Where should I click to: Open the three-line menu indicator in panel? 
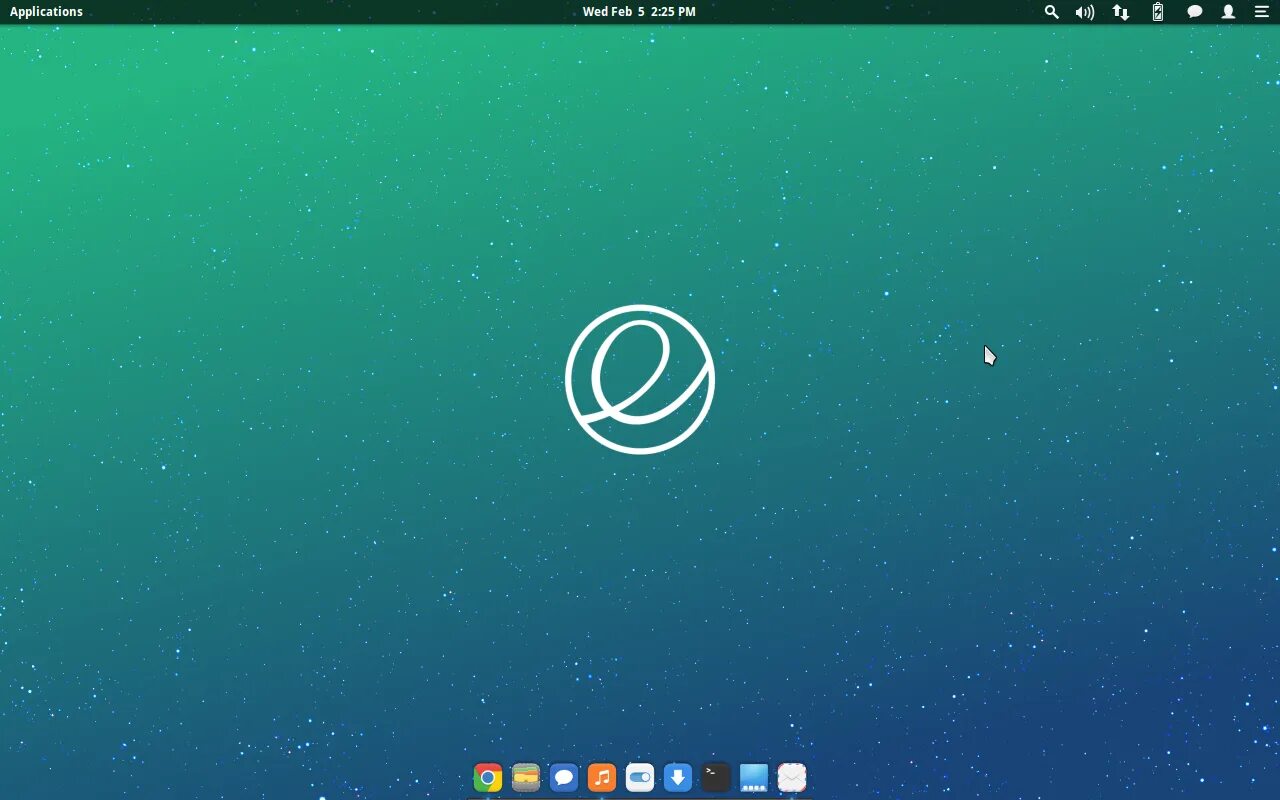(x=1261, y=12)
